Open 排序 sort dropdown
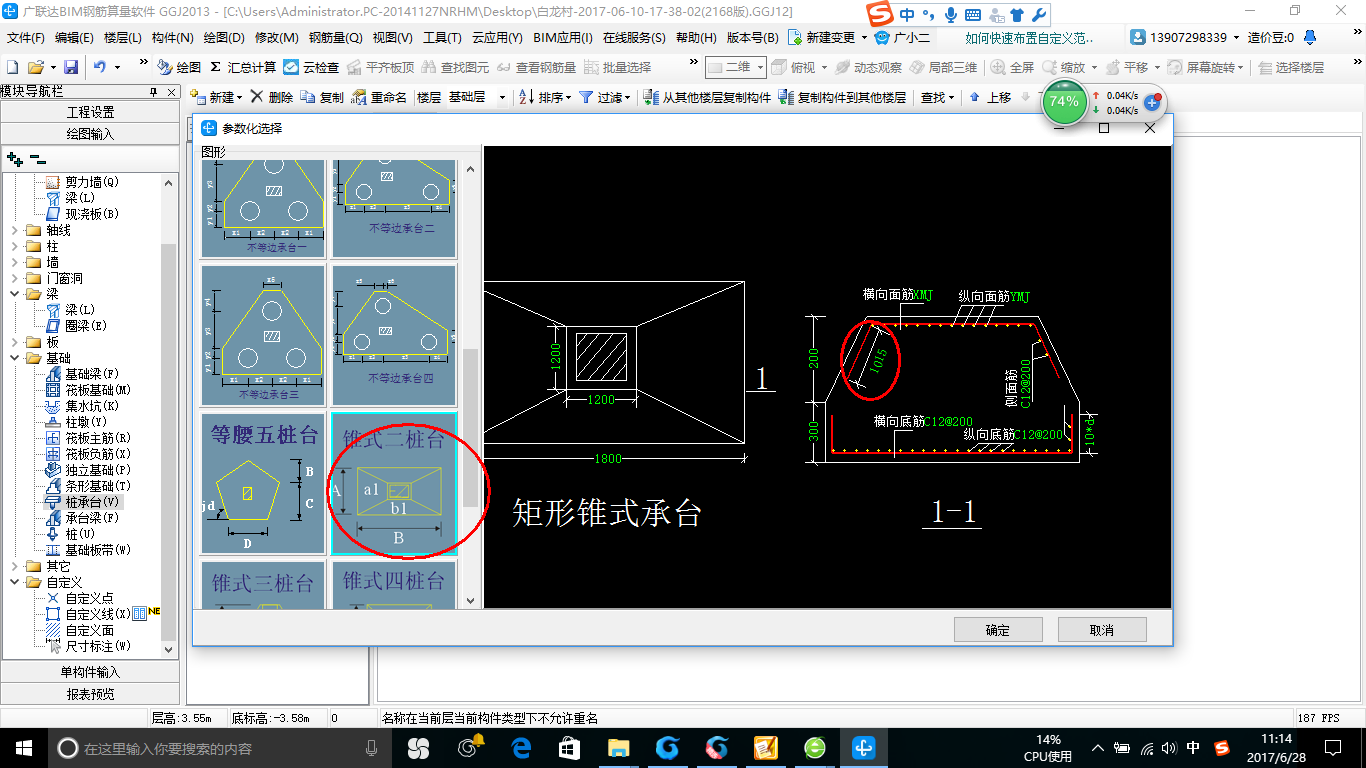 (x=568, y=98)
